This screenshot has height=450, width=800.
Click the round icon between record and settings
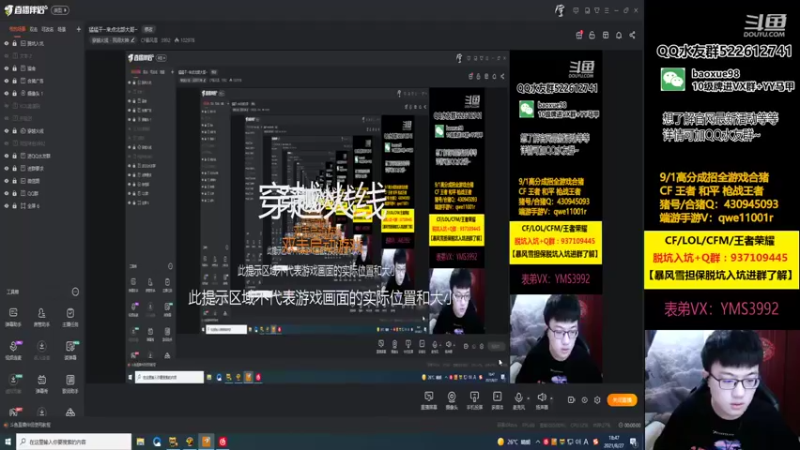(x=585, y=400)
